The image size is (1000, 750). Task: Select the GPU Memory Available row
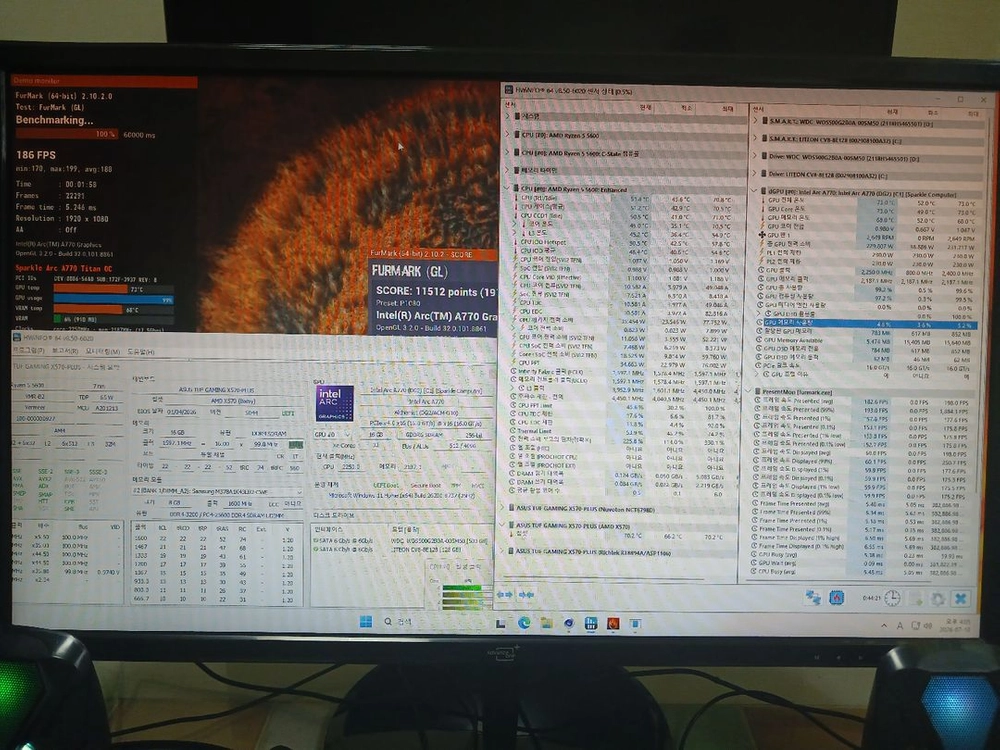[867, 341]
